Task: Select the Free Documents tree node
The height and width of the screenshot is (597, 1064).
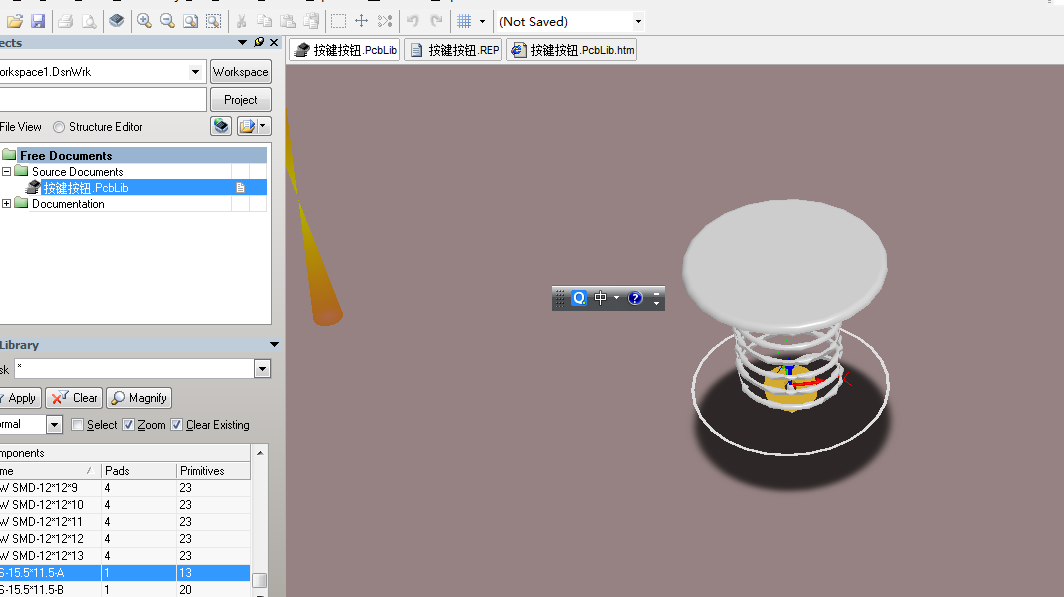Action: [x=66, y=155]
